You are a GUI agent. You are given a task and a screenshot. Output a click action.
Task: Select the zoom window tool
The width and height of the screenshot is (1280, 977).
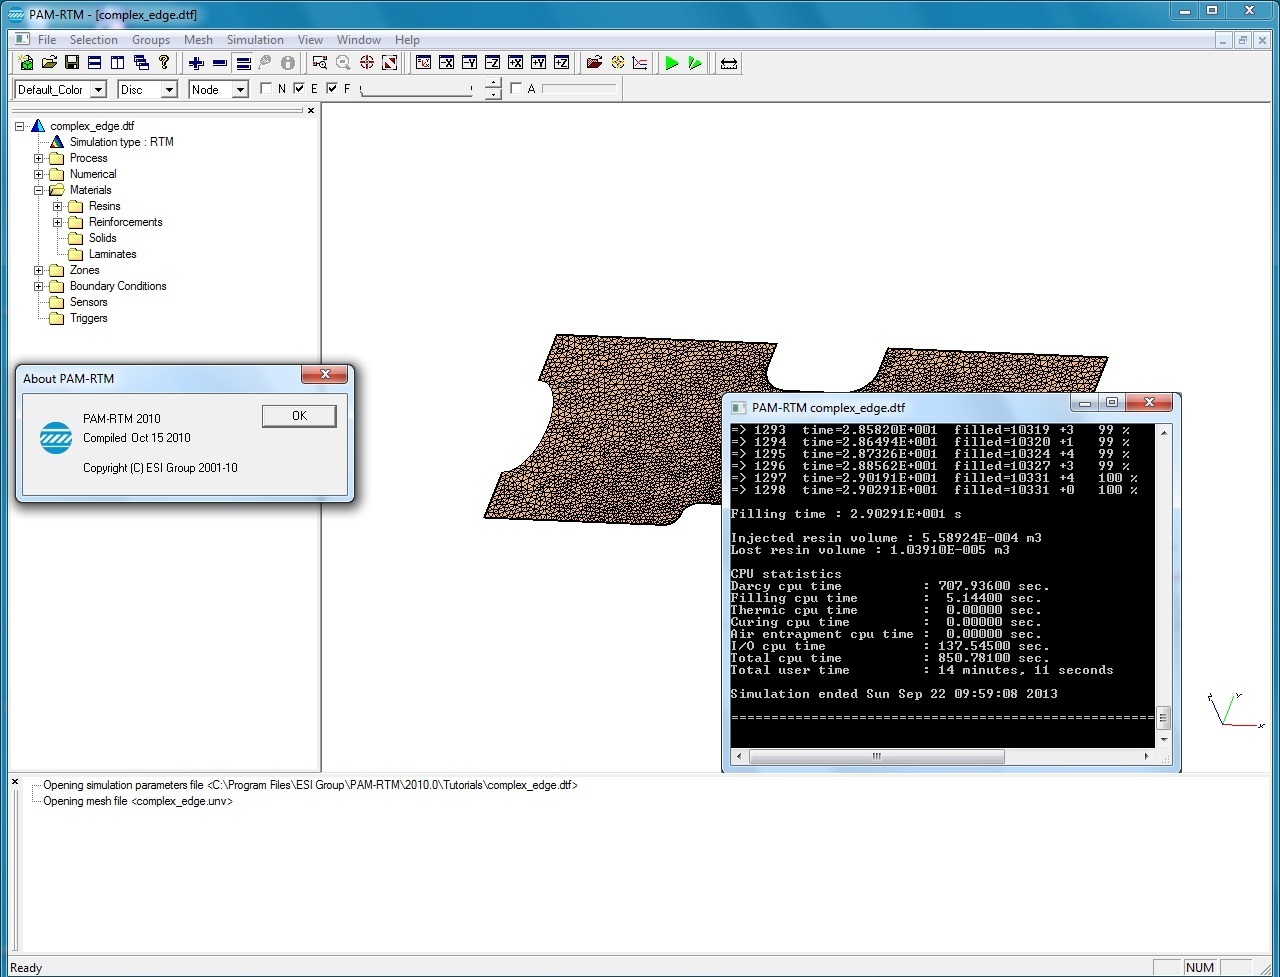click(320, 63)
